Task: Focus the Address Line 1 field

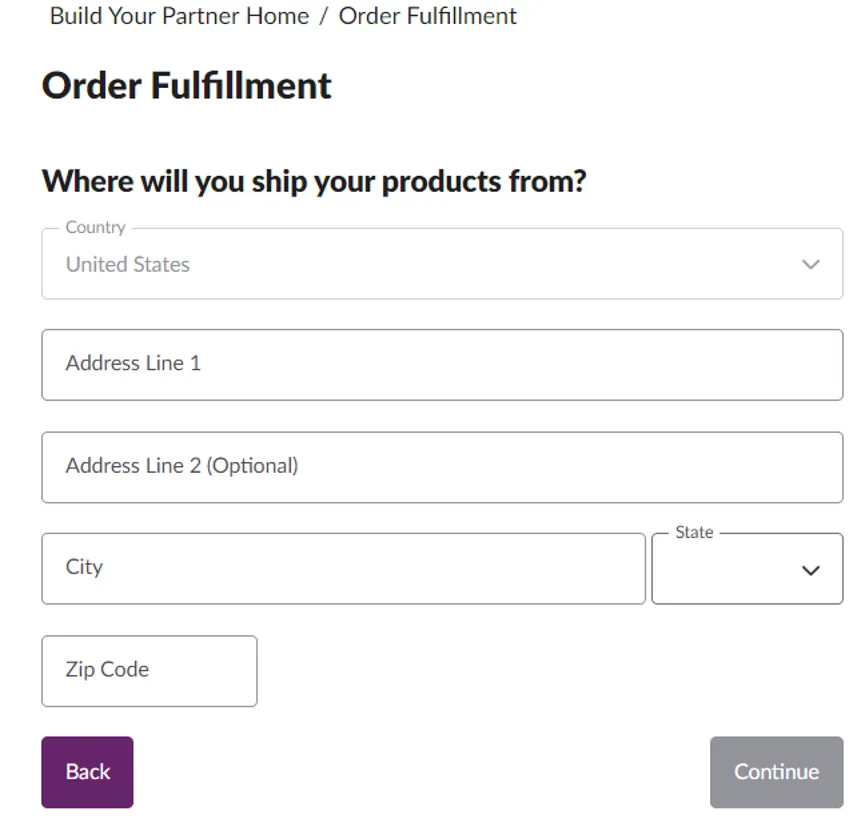Action: pyautogui.click(x=441, y=364)
